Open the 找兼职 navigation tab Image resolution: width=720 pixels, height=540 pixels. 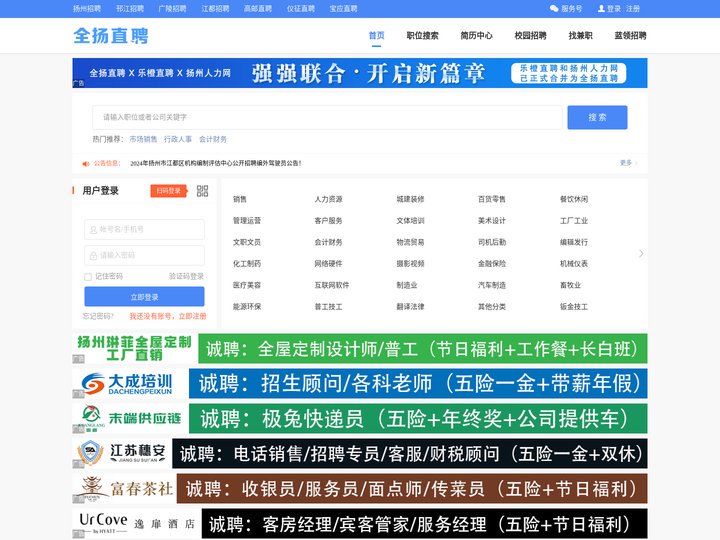(580, 35)
